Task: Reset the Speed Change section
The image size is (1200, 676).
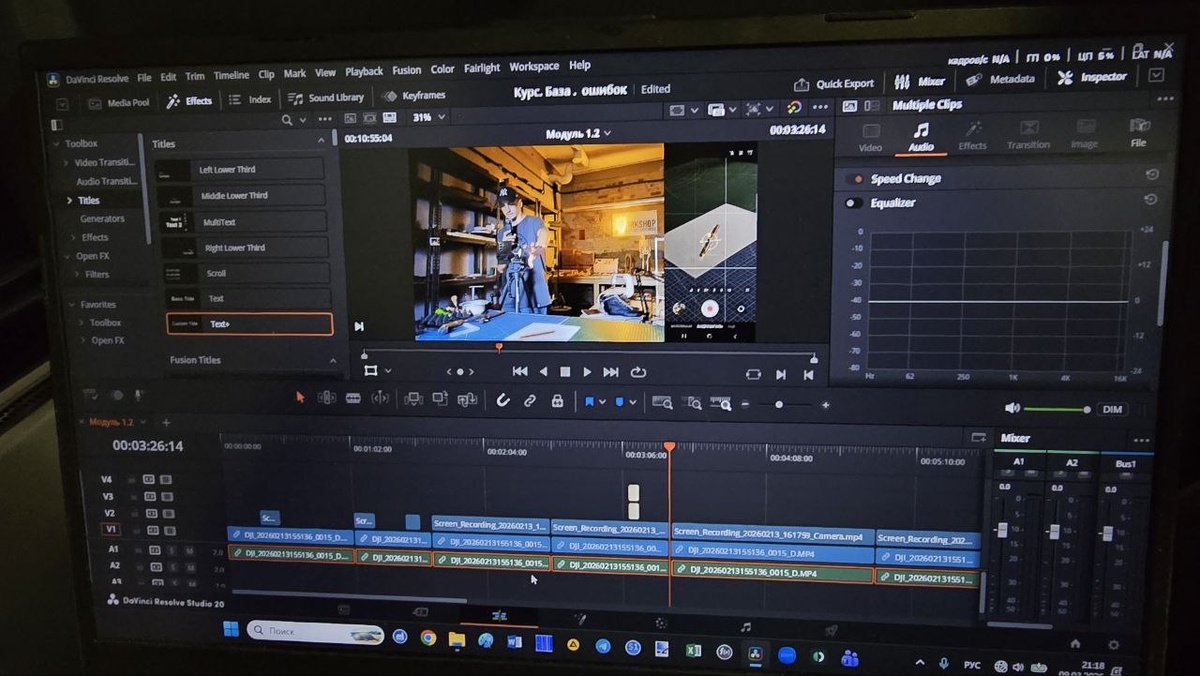Action: 1152,174
